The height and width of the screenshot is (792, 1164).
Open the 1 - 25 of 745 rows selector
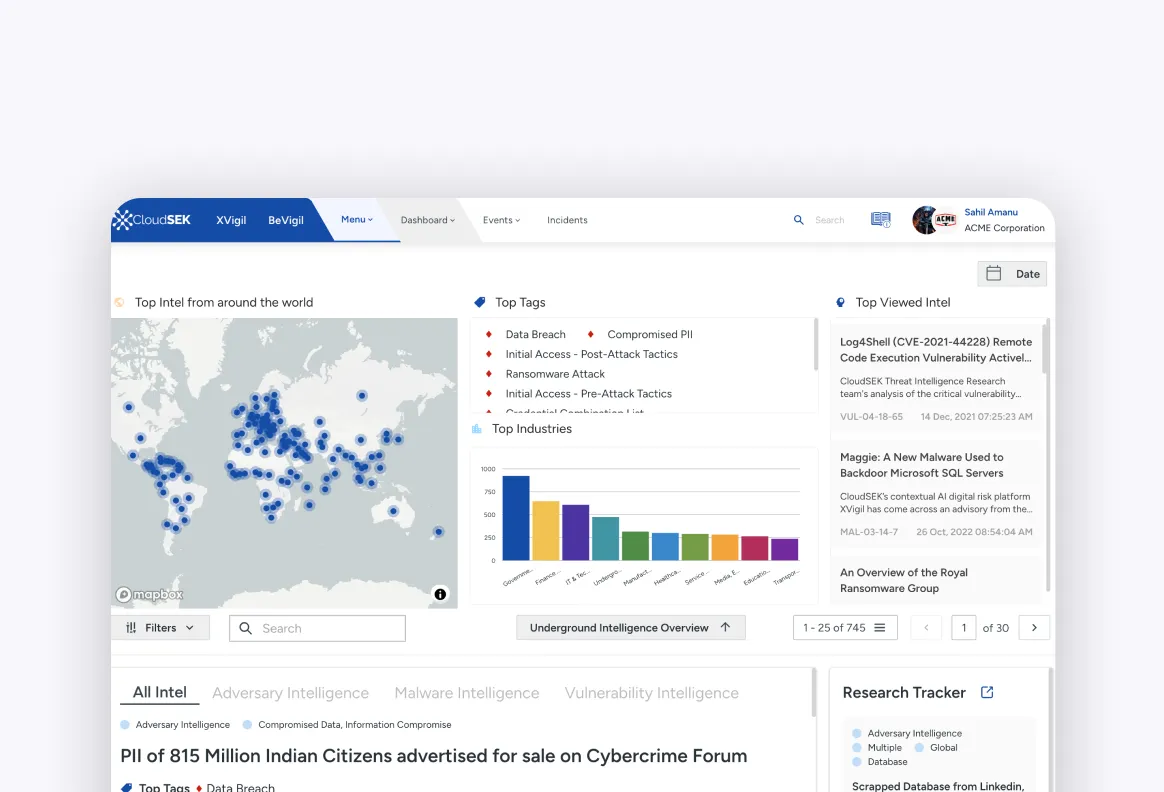point(845,628)
